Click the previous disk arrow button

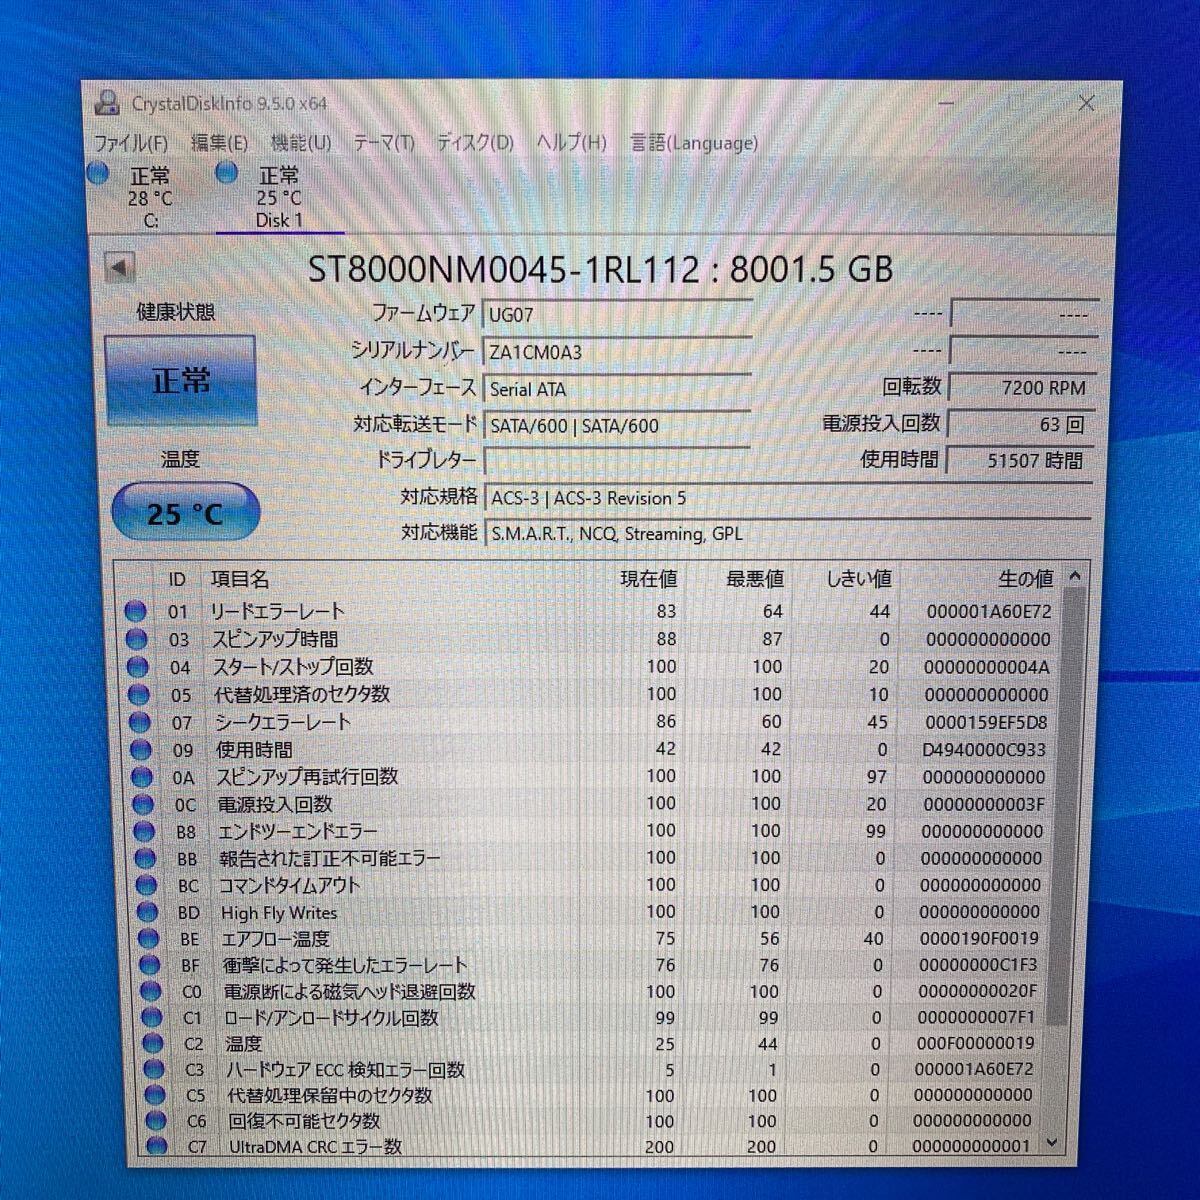(119, 267)
